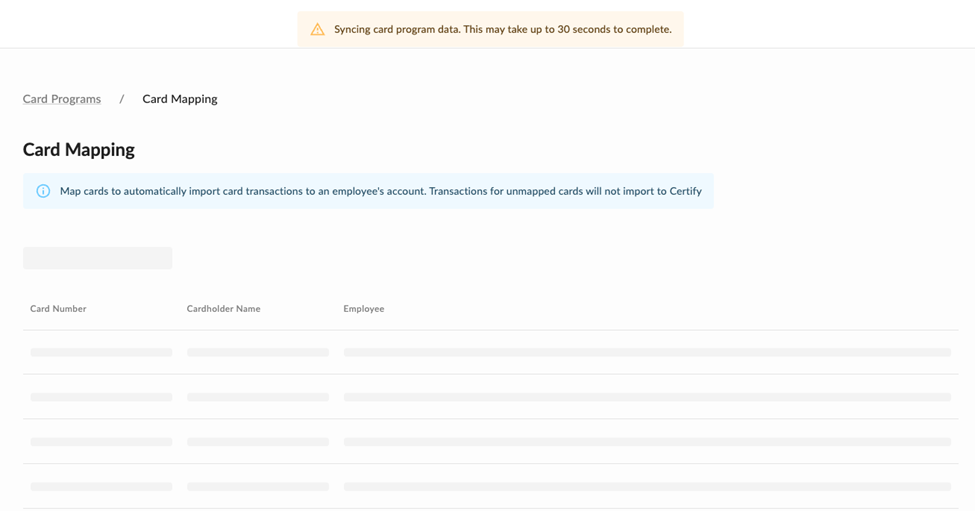Sort by Card Number column header
975x511 pixels.
click(58, 309)
